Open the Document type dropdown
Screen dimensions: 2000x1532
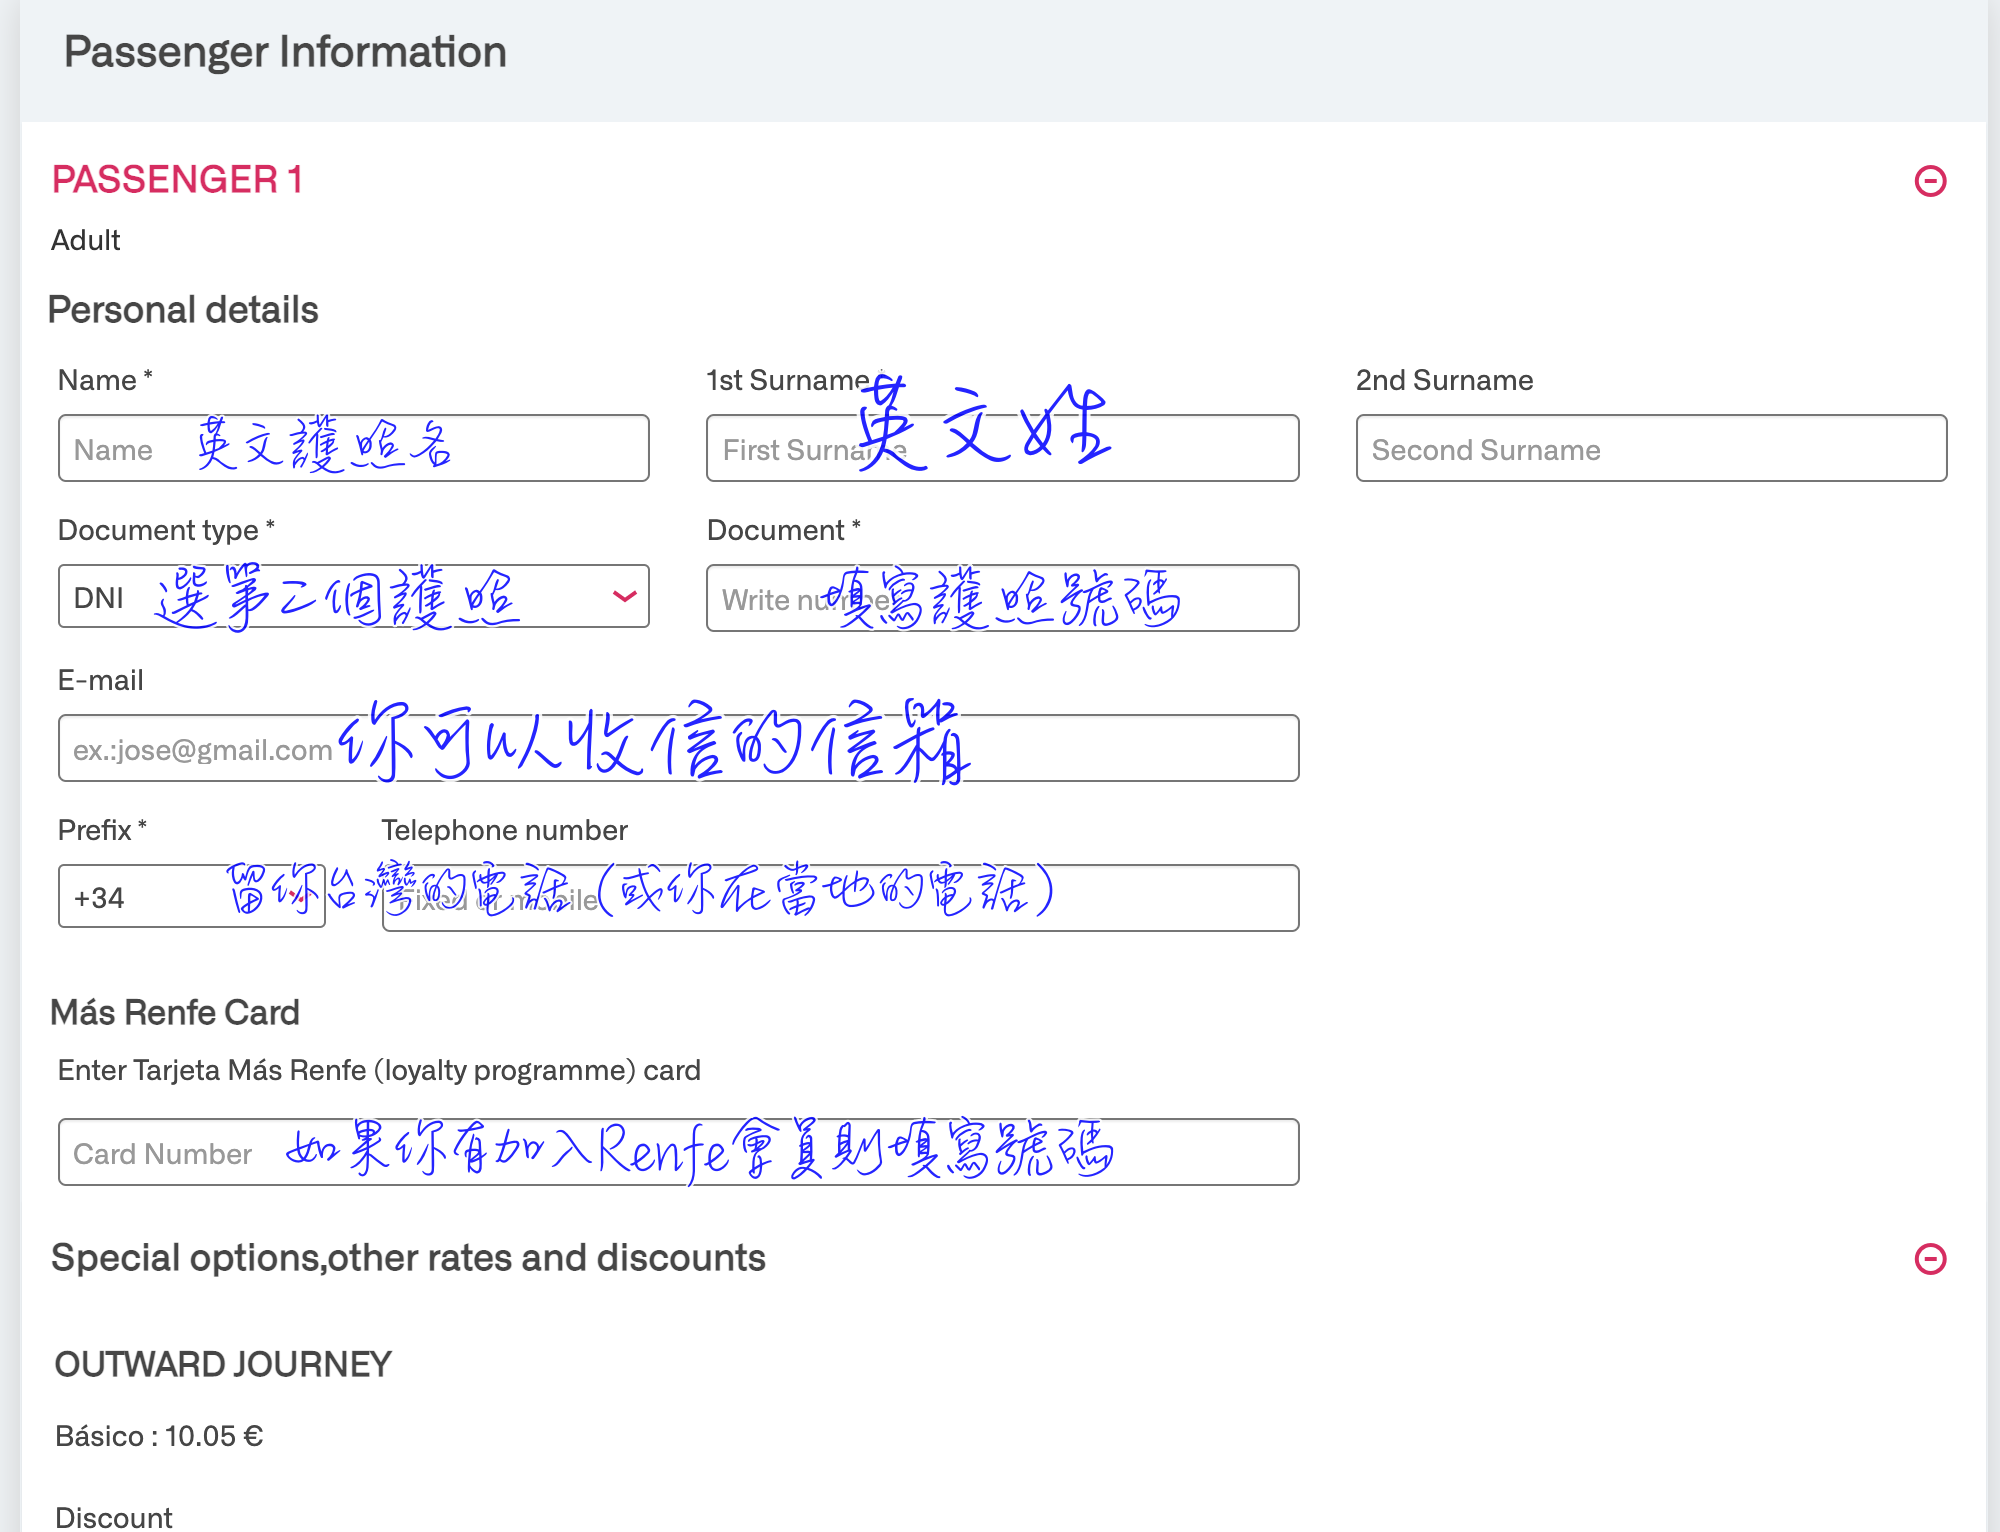(354, 597)
